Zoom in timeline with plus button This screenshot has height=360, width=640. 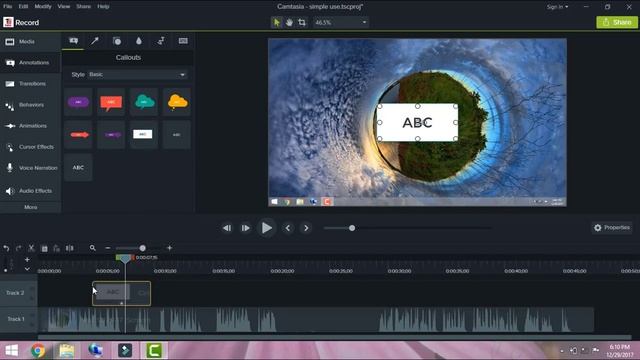(x=169, y=248)
